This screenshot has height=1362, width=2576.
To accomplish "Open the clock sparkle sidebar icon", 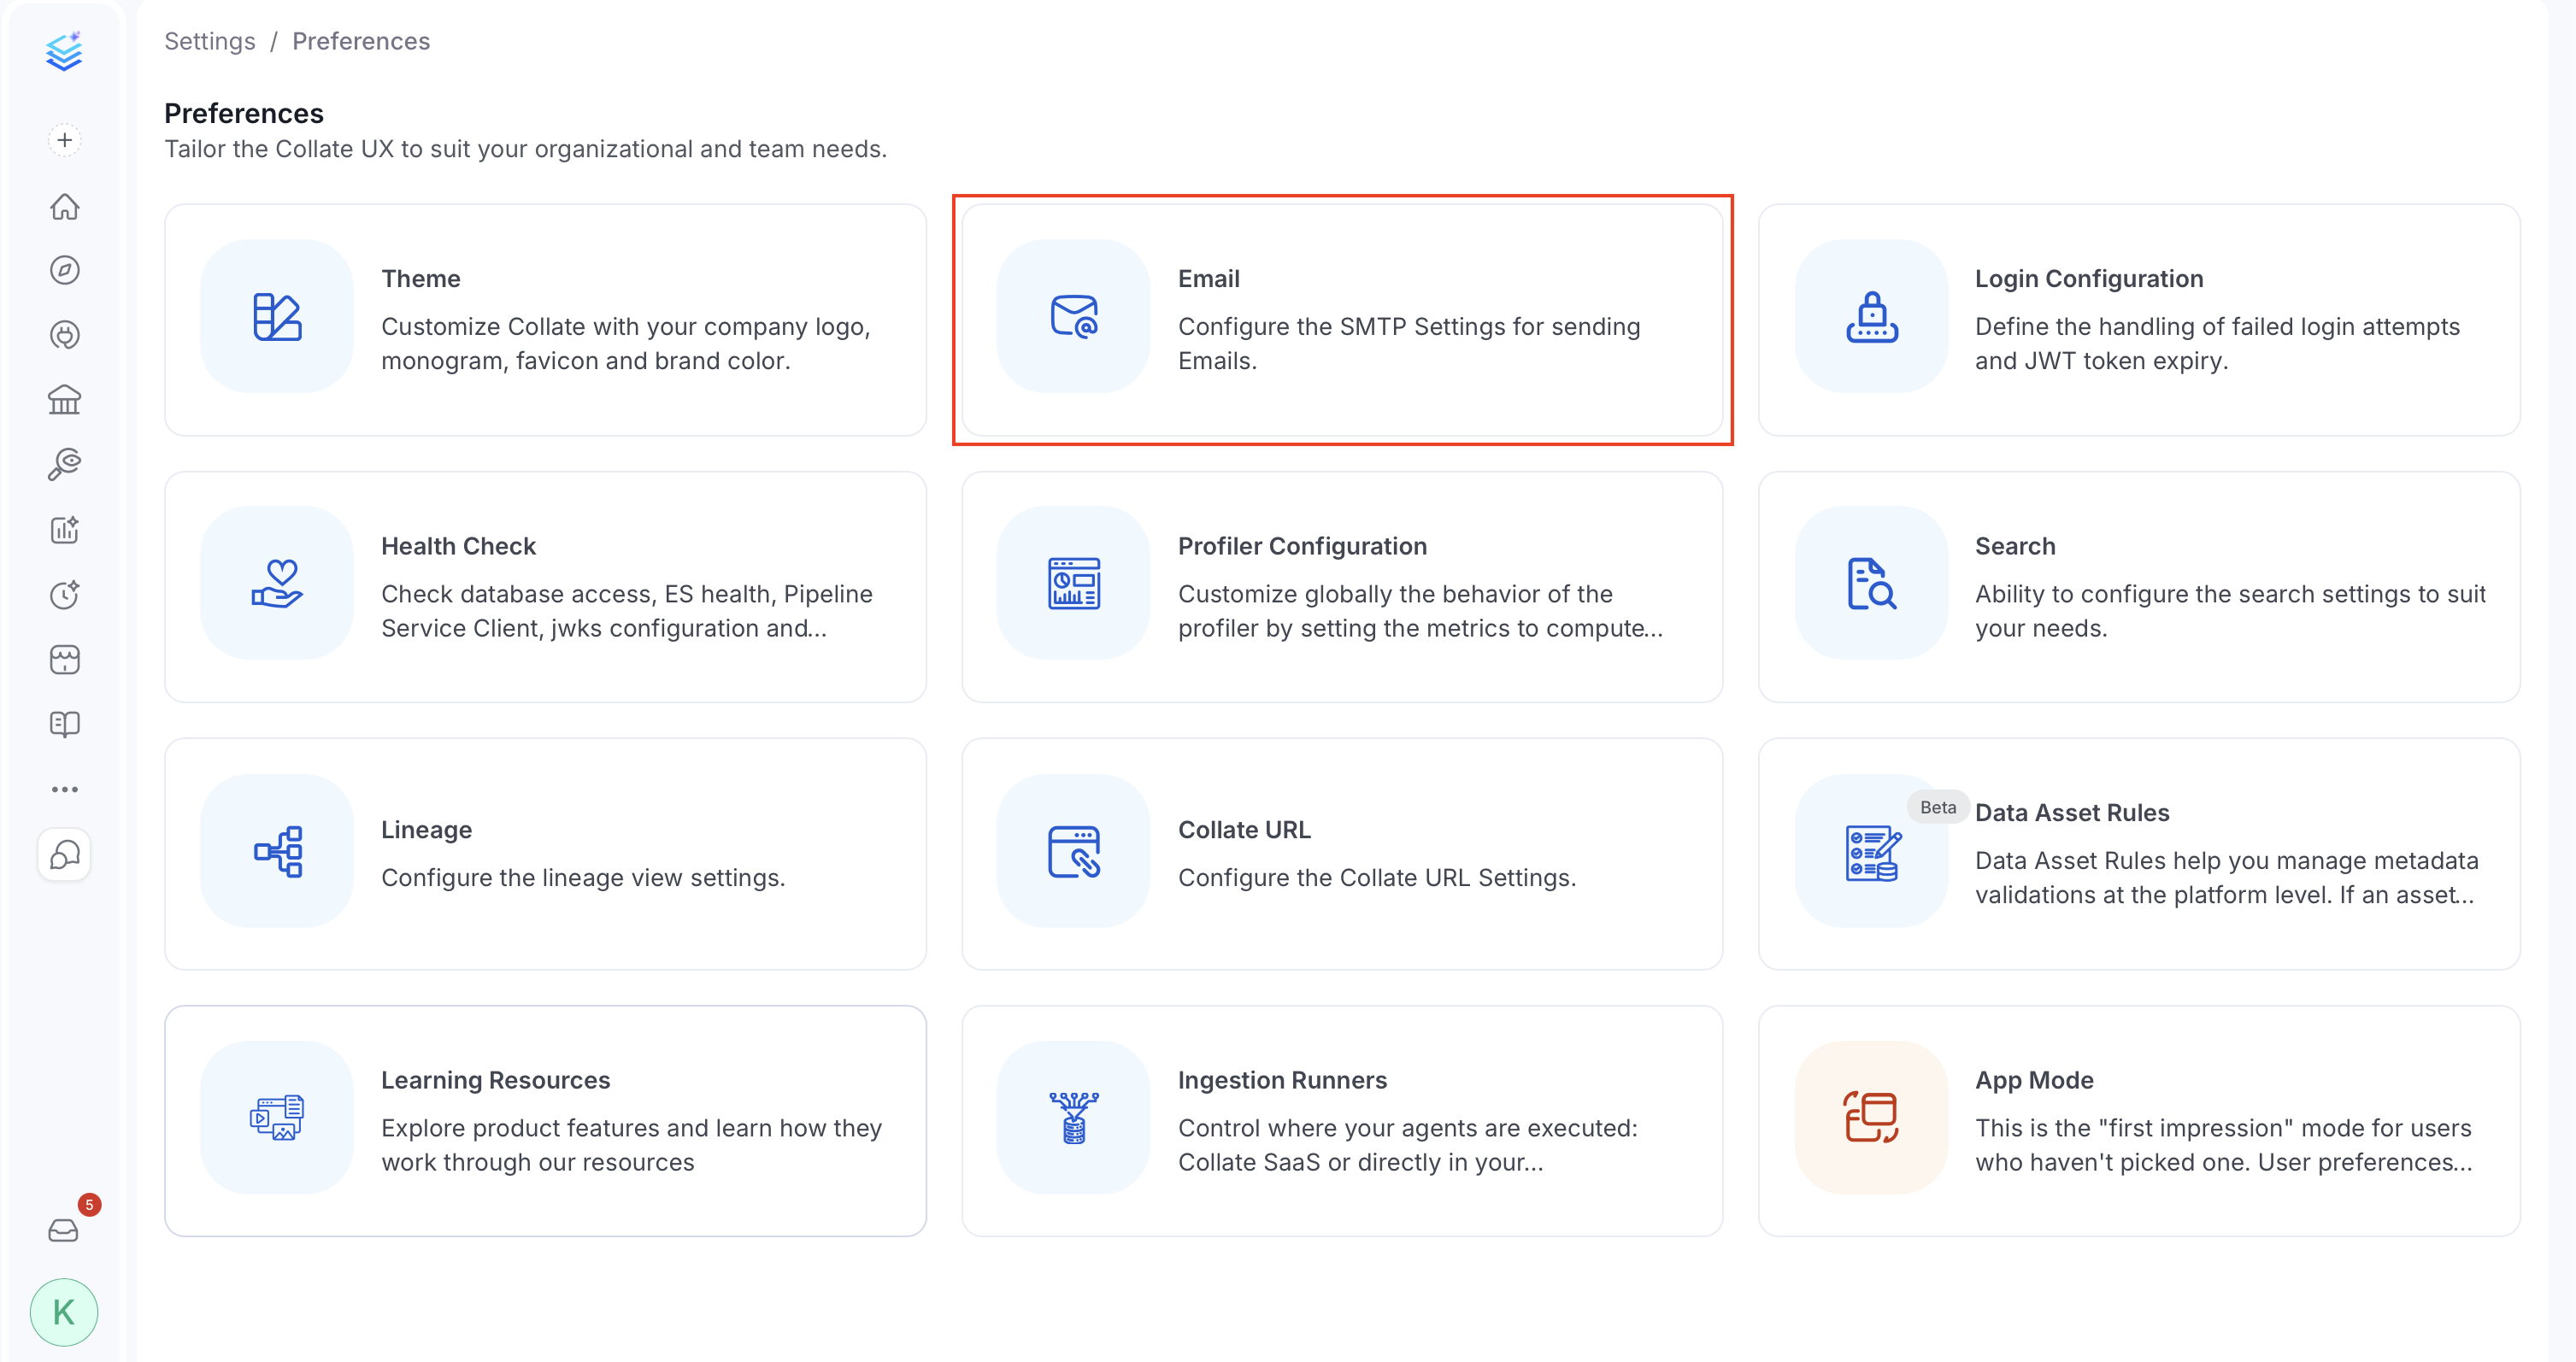I will (64, 594).
